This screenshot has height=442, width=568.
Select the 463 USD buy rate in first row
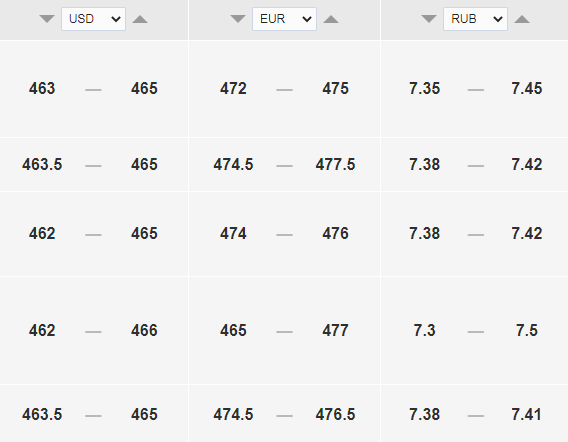[42, 88]
